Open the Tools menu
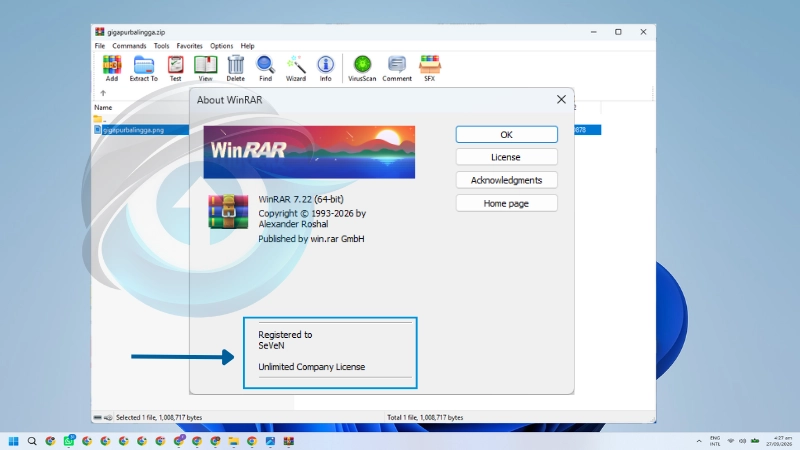 point(161,46)
